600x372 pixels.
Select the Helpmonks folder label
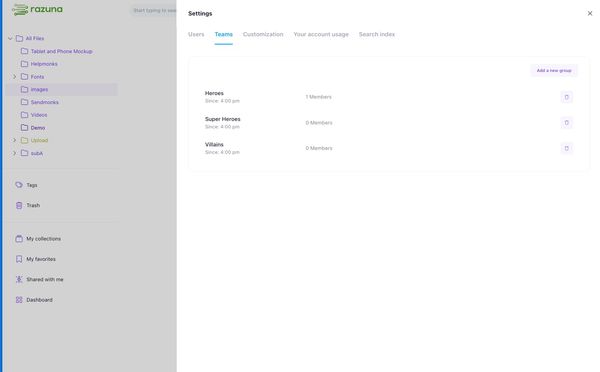click(x=44, y=64)
